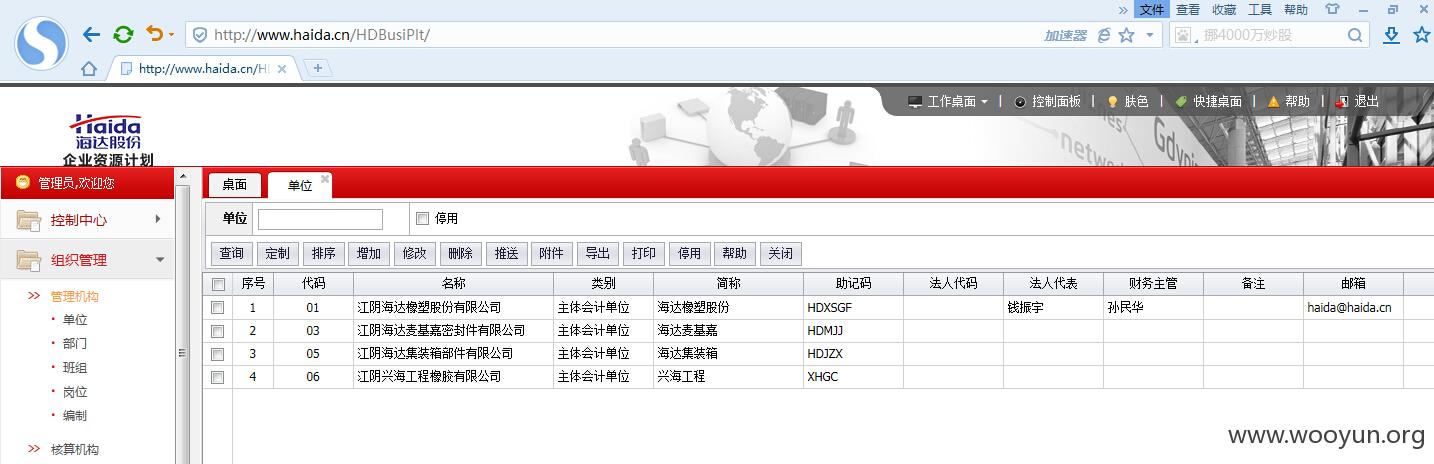Open the downloads arrow icon
Image resolution: width=1434 pixels, height=464 pixels.
point(1391,35)
